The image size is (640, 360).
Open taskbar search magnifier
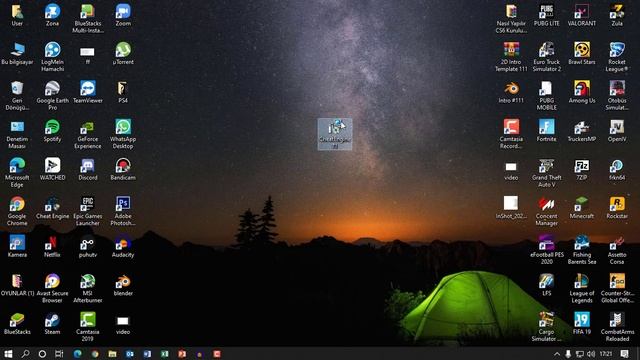point(25,353)
